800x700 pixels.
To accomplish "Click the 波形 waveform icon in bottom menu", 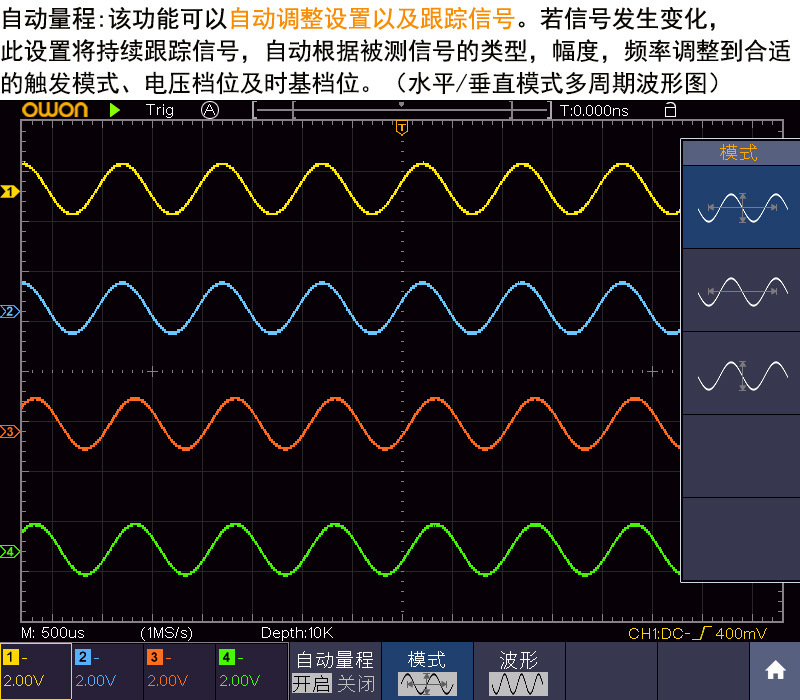I will [518, 682].
